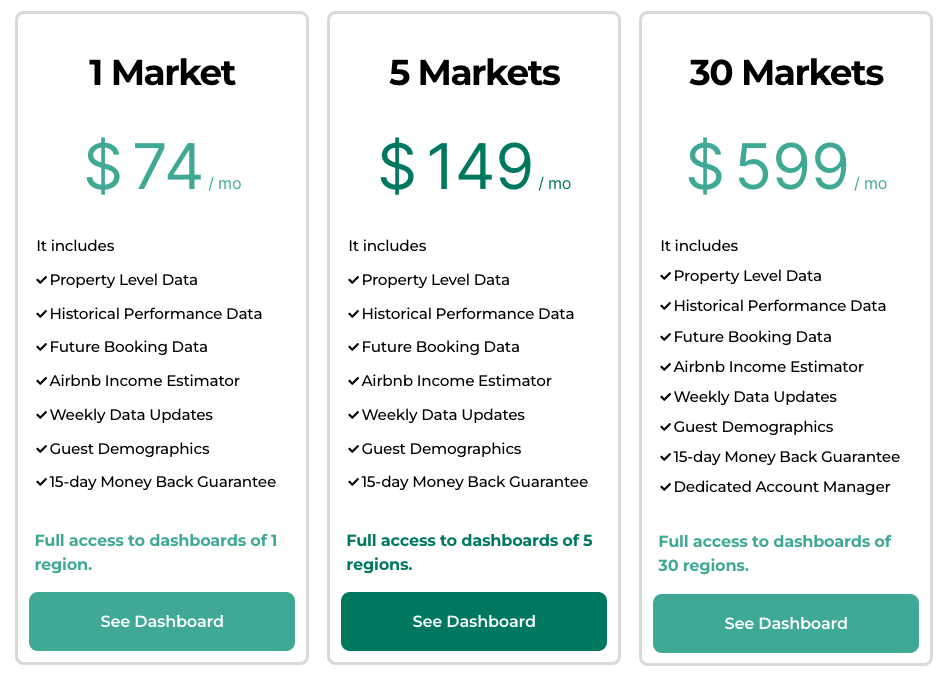Click 'Full access to dashboards of 1 region' text
The height and width of the screenshot is (679, 947).
(156, 552)
